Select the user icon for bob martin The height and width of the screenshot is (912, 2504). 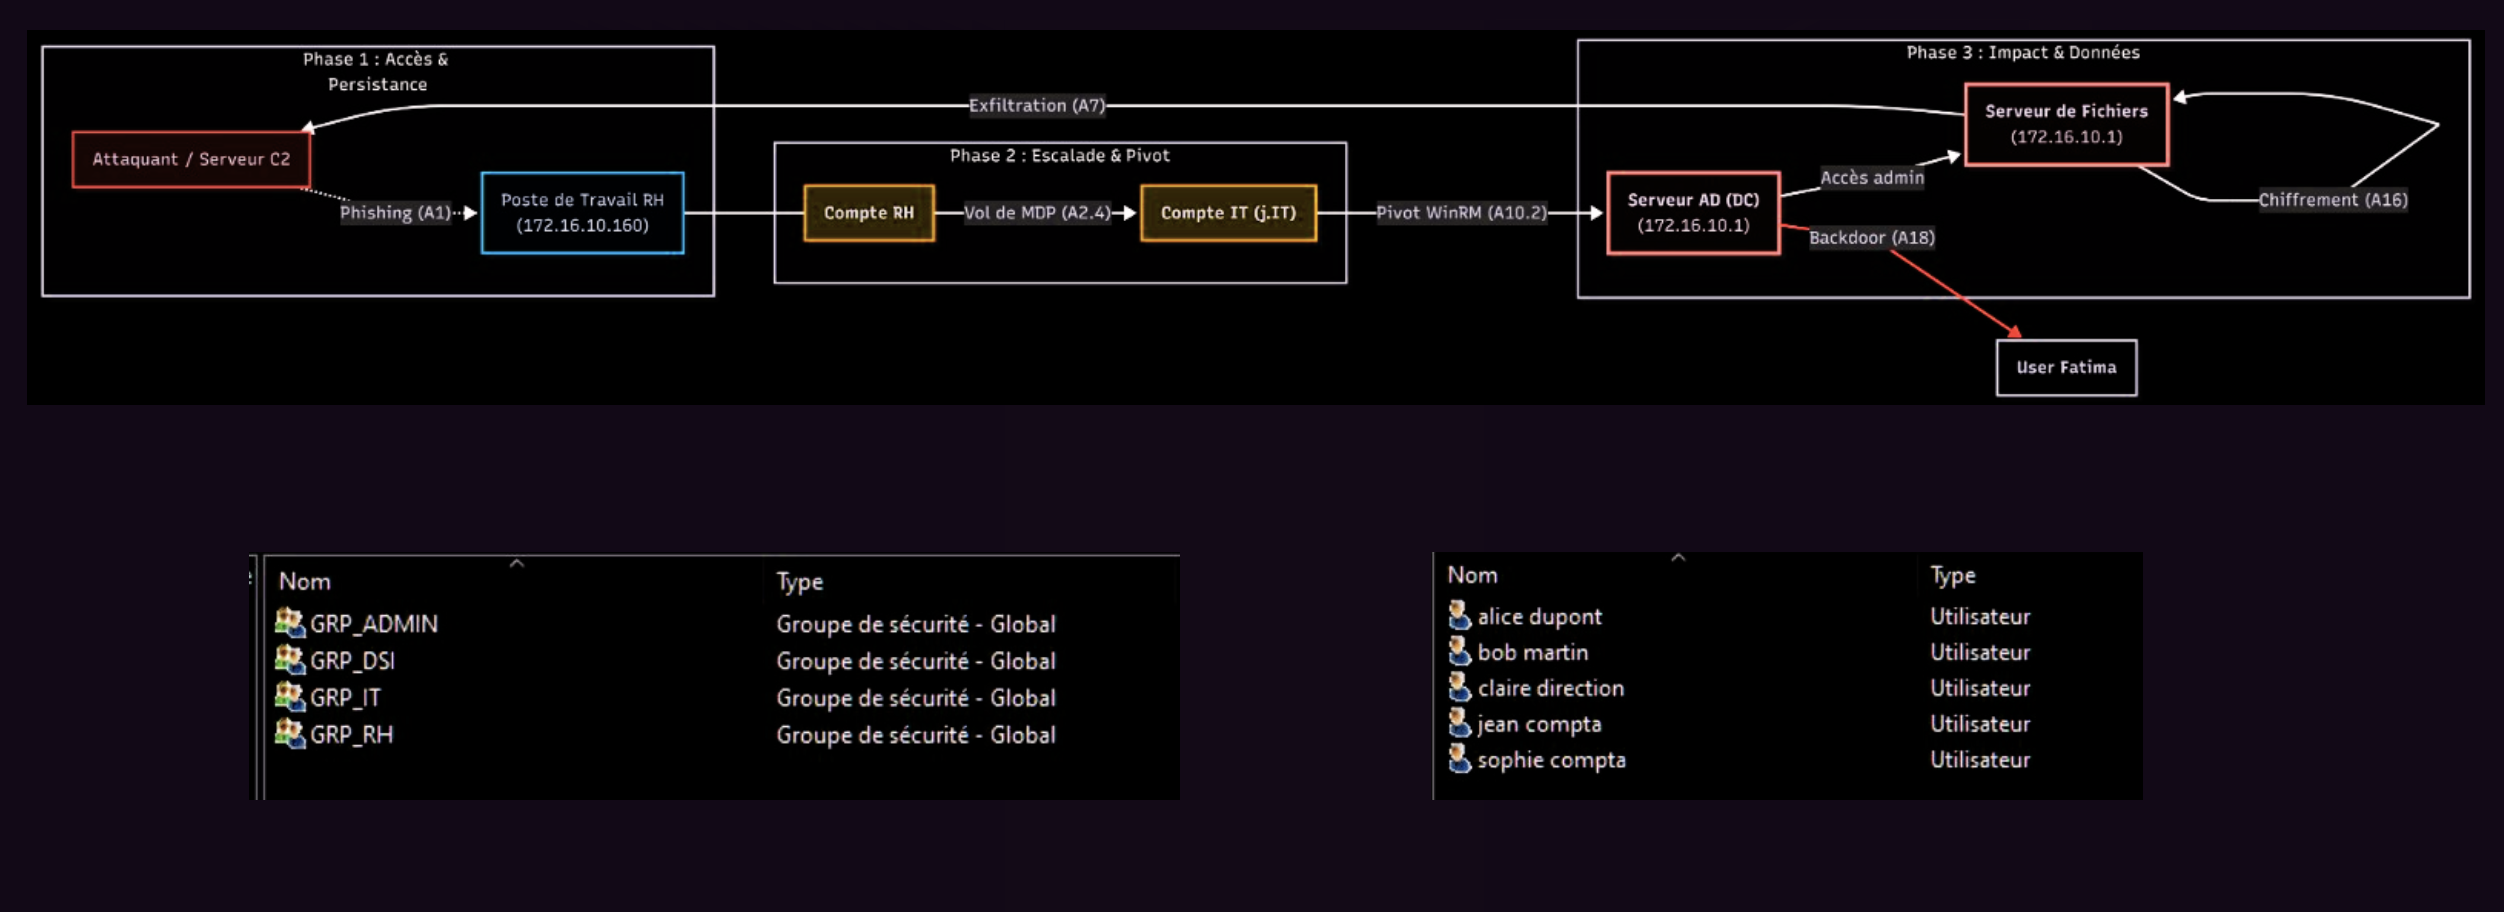tap(1459, 652)
